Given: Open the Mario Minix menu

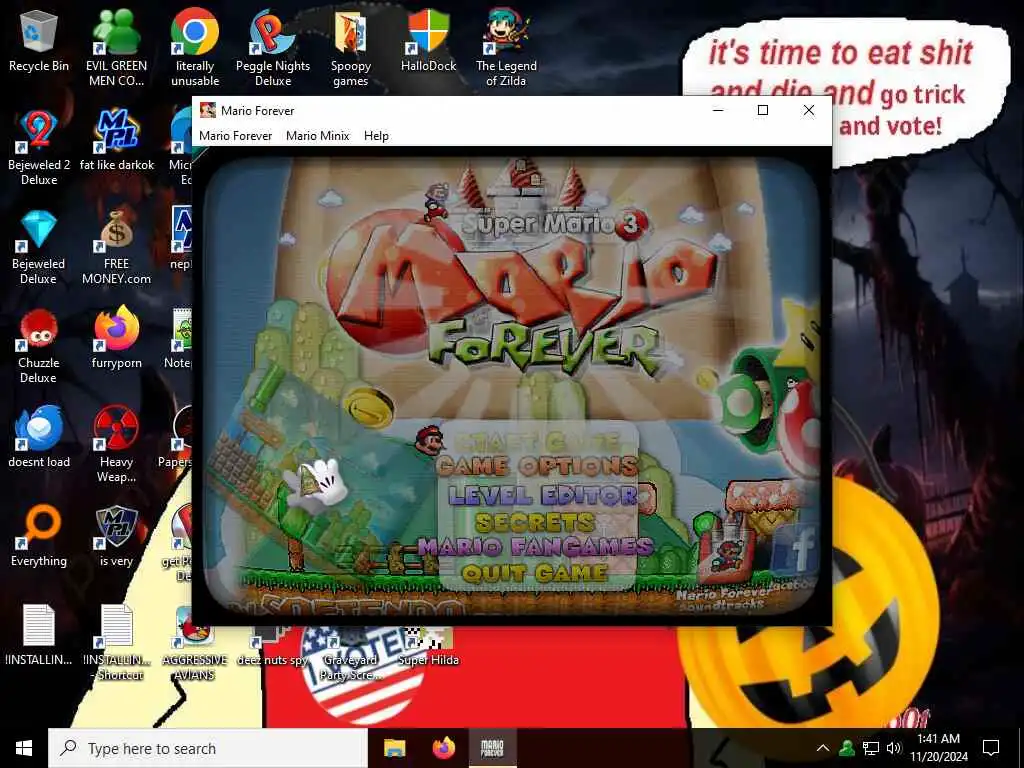Looking at the screenshot, I should click(x=317, y=136).
